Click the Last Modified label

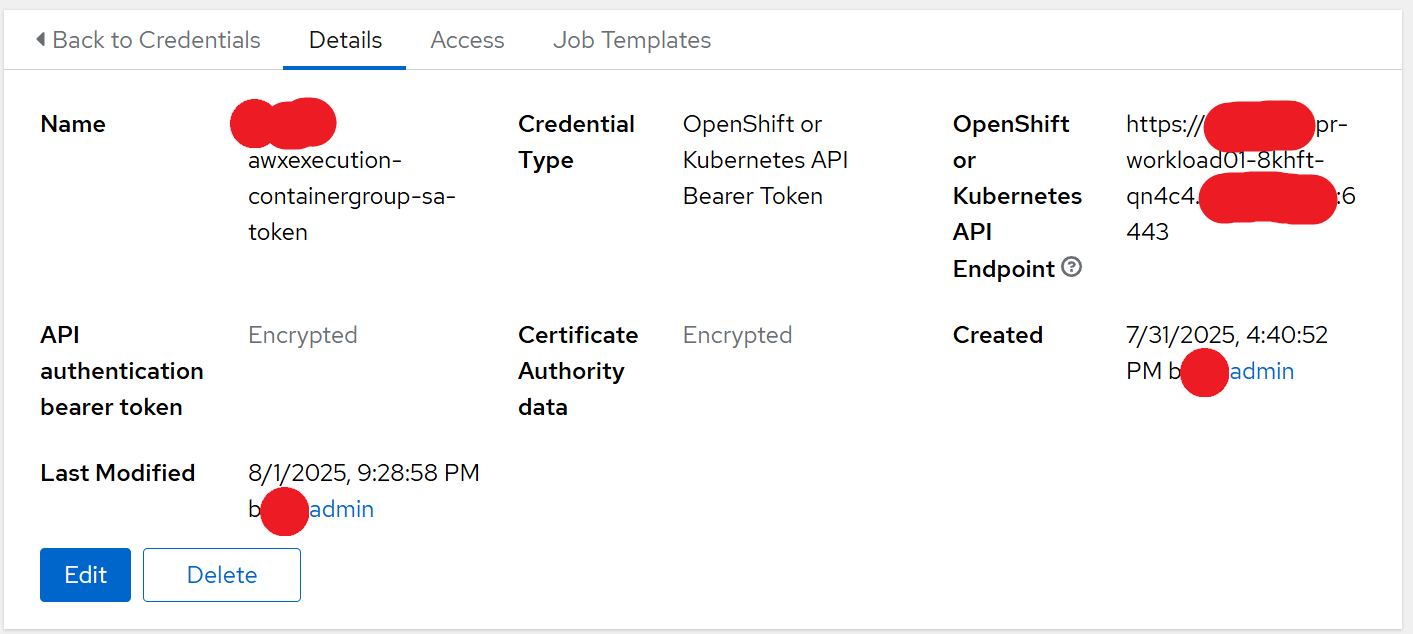117,473
